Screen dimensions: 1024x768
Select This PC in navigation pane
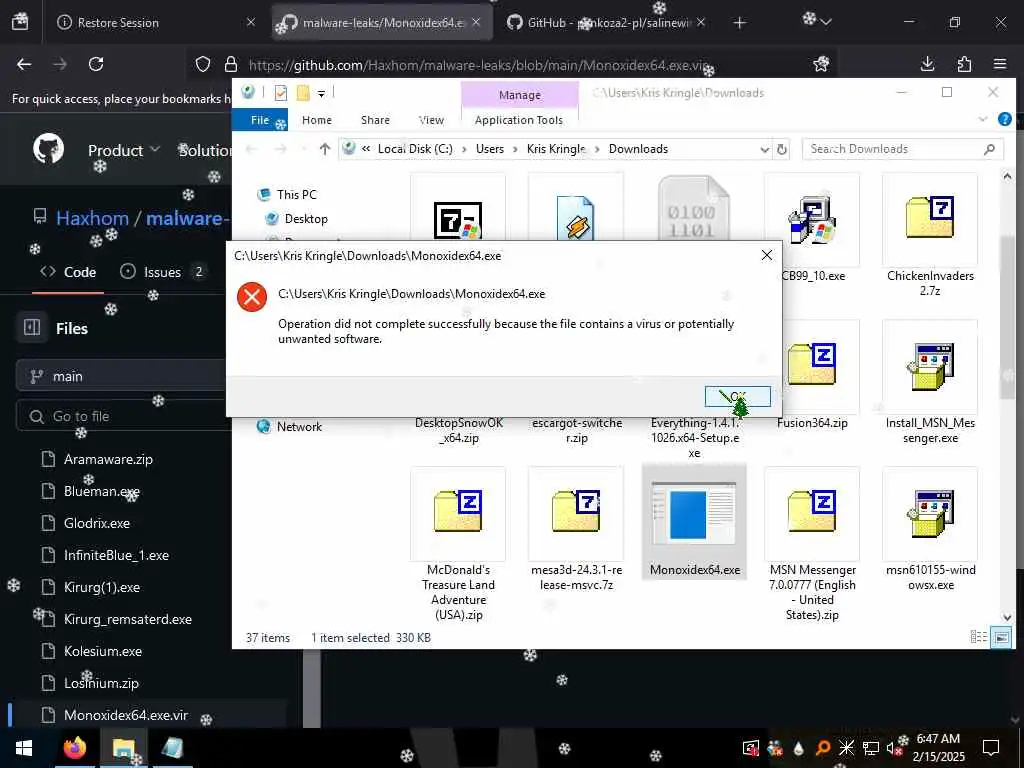click(x=296, y=195)
